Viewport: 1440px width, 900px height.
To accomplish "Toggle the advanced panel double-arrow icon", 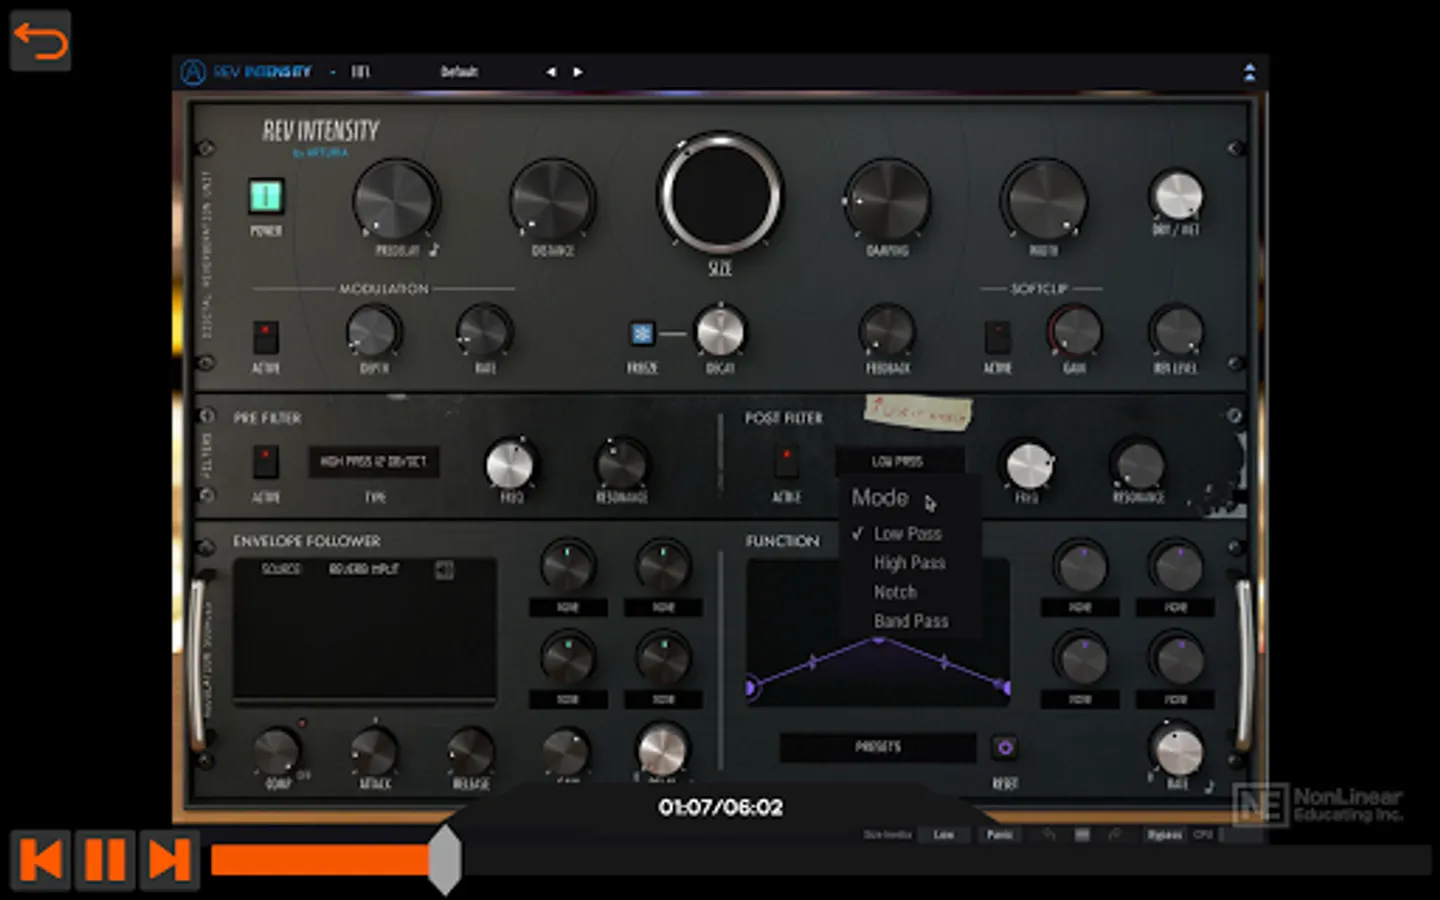I will (x=1249, y=72).
